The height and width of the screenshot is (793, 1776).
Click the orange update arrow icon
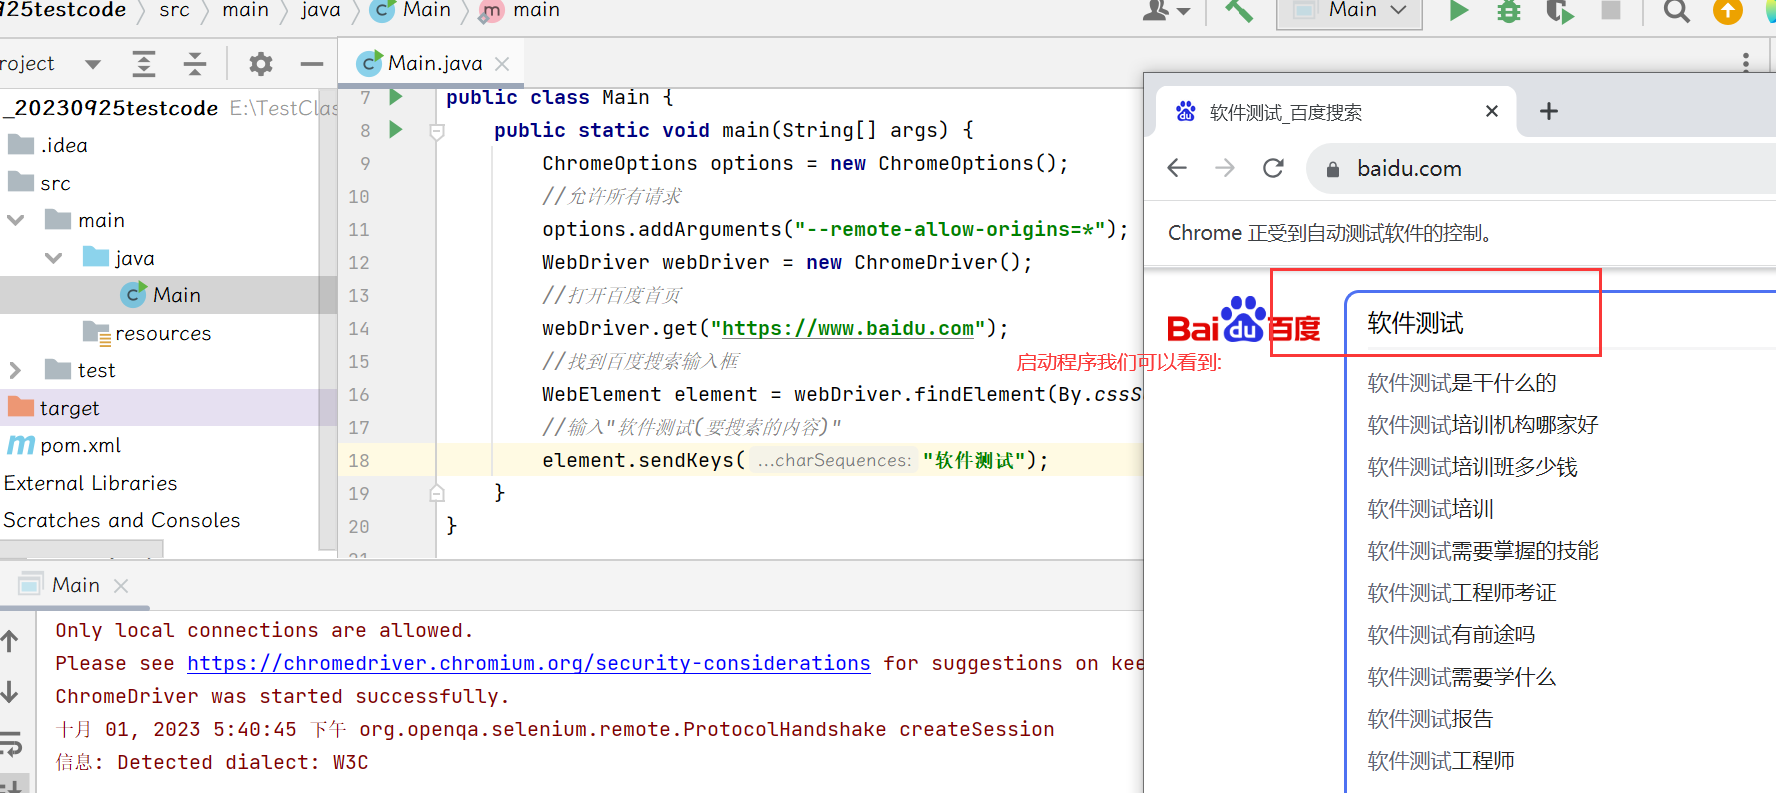coord(1728,11)
